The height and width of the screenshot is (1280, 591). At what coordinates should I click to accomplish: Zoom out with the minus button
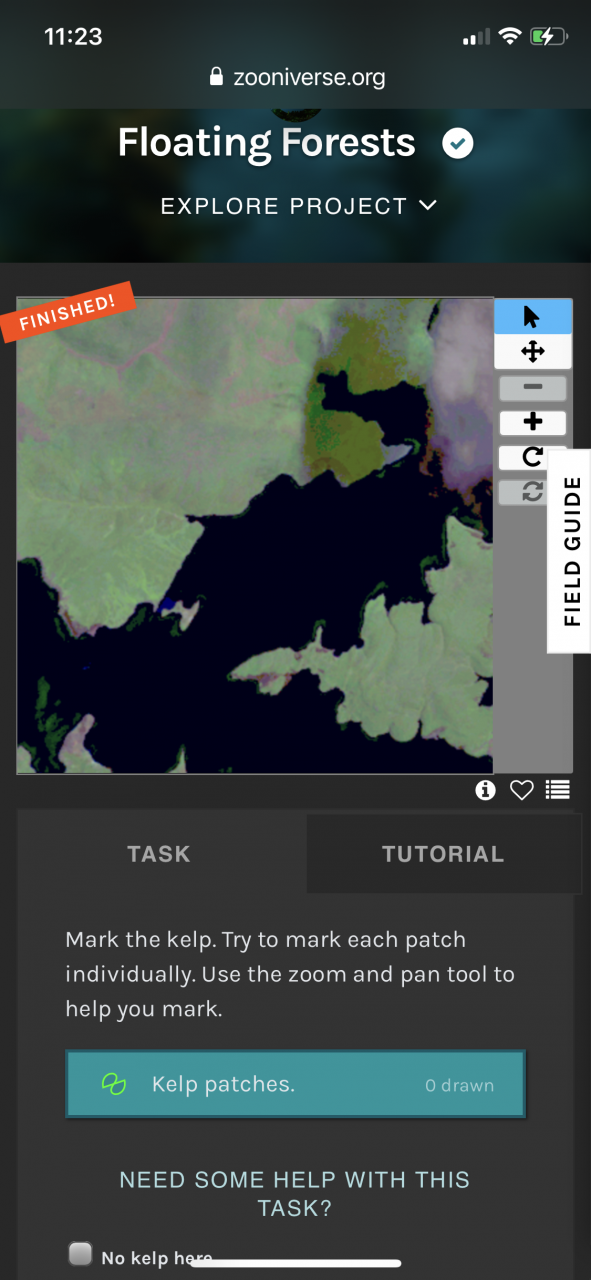(x=532, y=387)
